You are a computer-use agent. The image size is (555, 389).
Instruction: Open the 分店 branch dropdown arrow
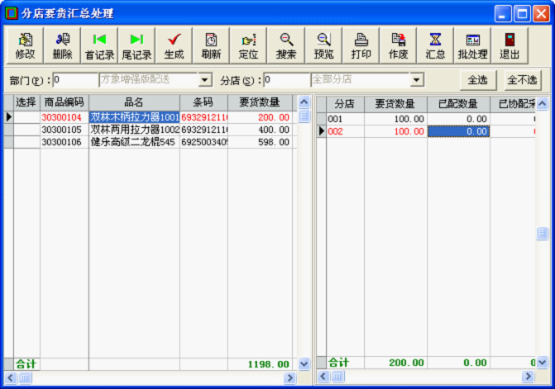(417, 80)
